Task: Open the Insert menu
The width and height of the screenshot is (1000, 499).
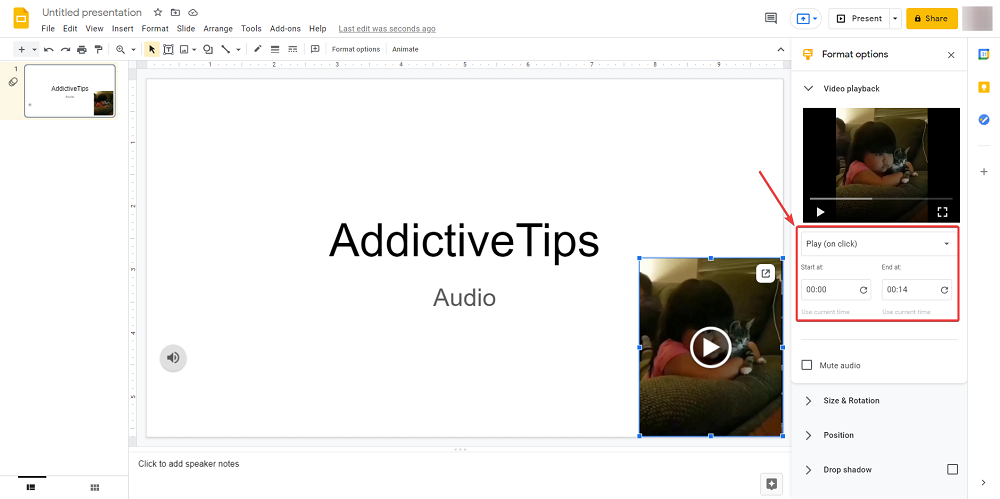Action: (123, 29)
